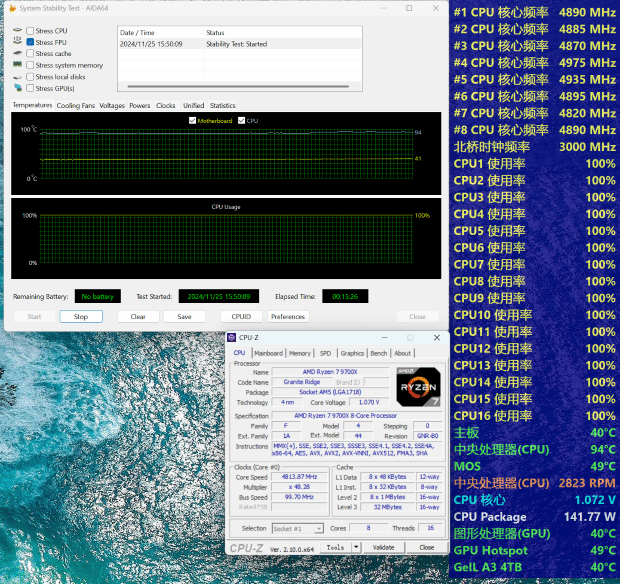Click the Validate button in CPU-Z
Viewport: 620px width, 584px height.
point(384,547)
